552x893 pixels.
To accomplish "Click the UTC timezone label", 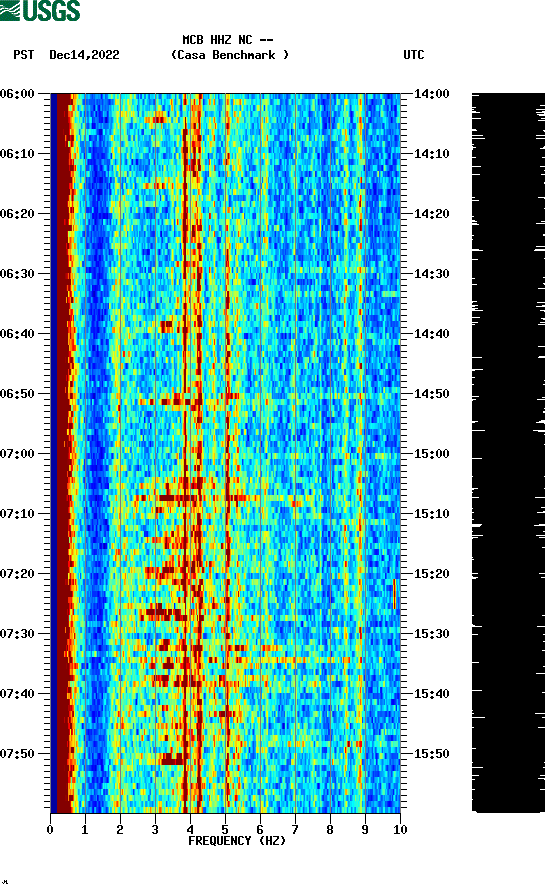I will pyautogui.click(x=414, y=55).
